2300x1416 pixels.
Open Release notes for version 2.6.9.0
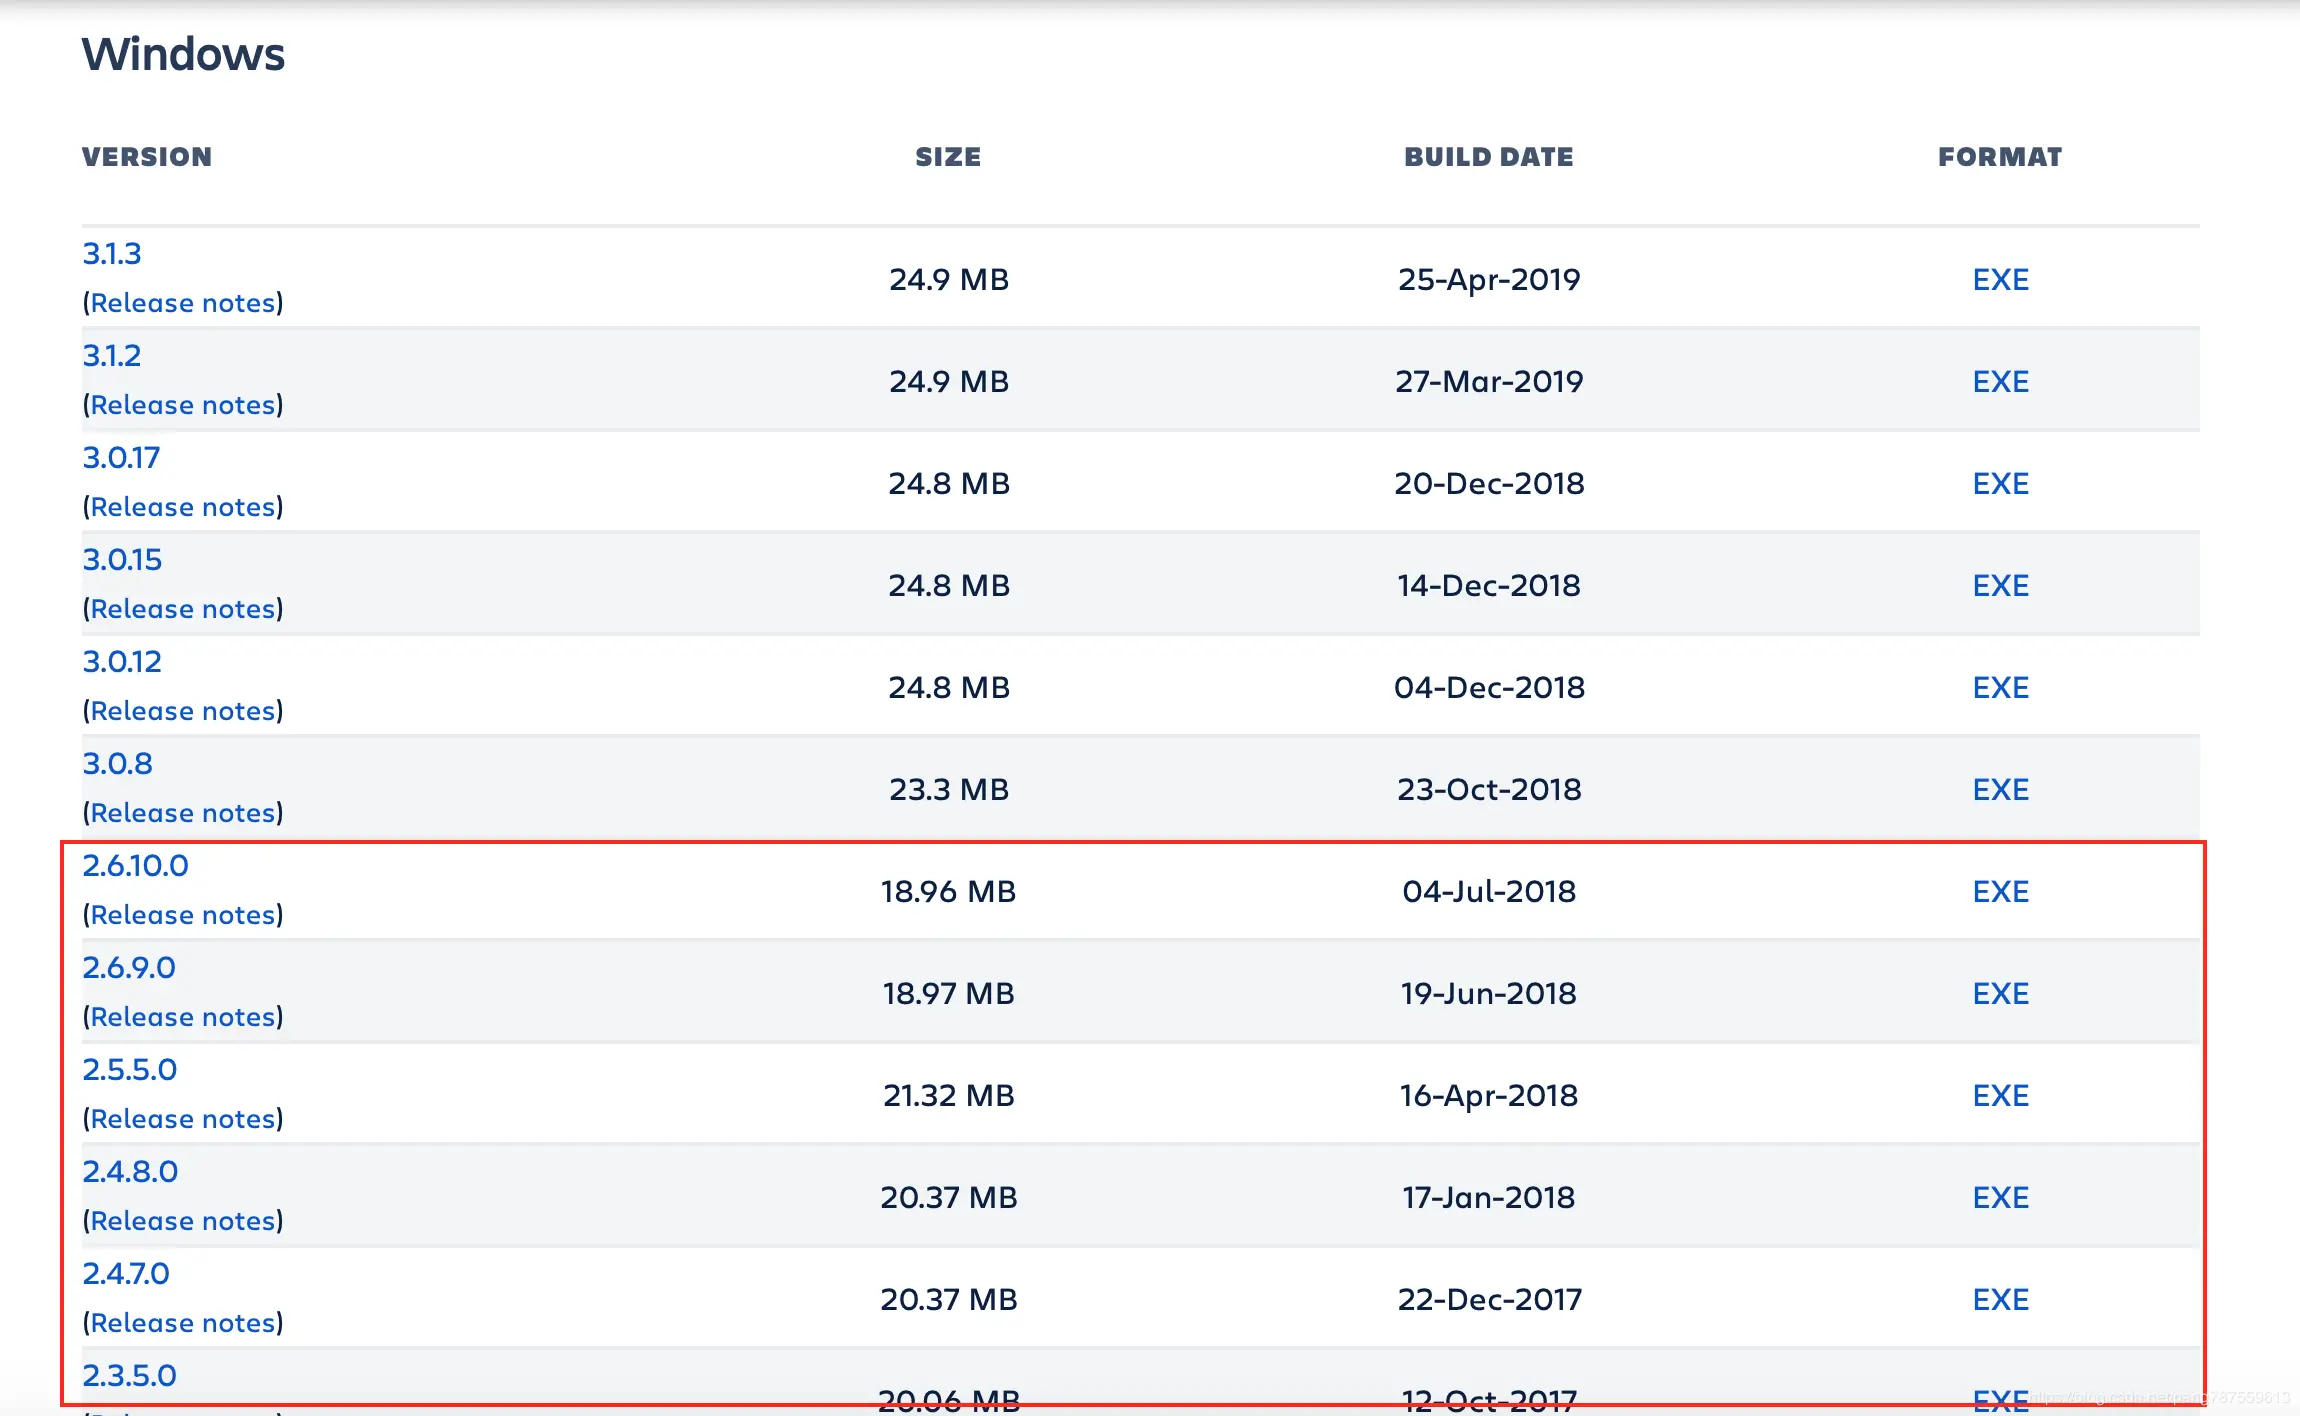(x=183, y=1016)
